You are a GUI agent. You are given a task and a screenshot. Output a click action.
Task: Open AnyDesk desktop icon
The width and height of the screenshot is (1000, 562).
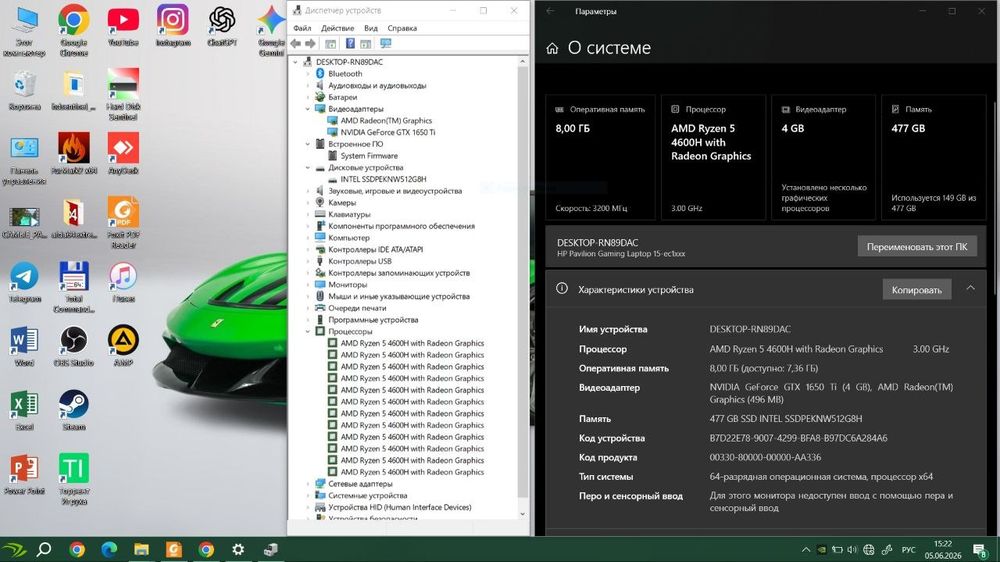click(x=123, y=153)
